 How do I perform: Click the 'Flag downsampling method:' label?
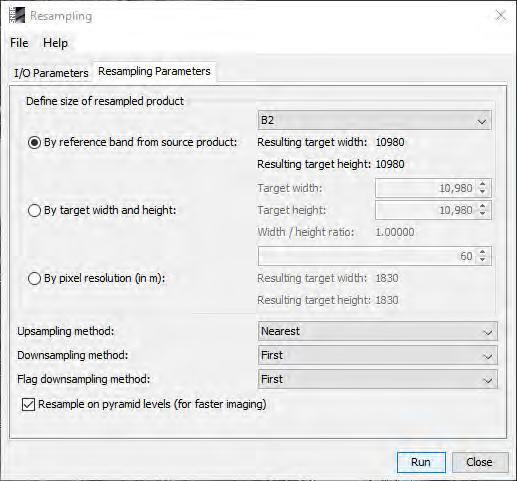(x=84, y=379)
